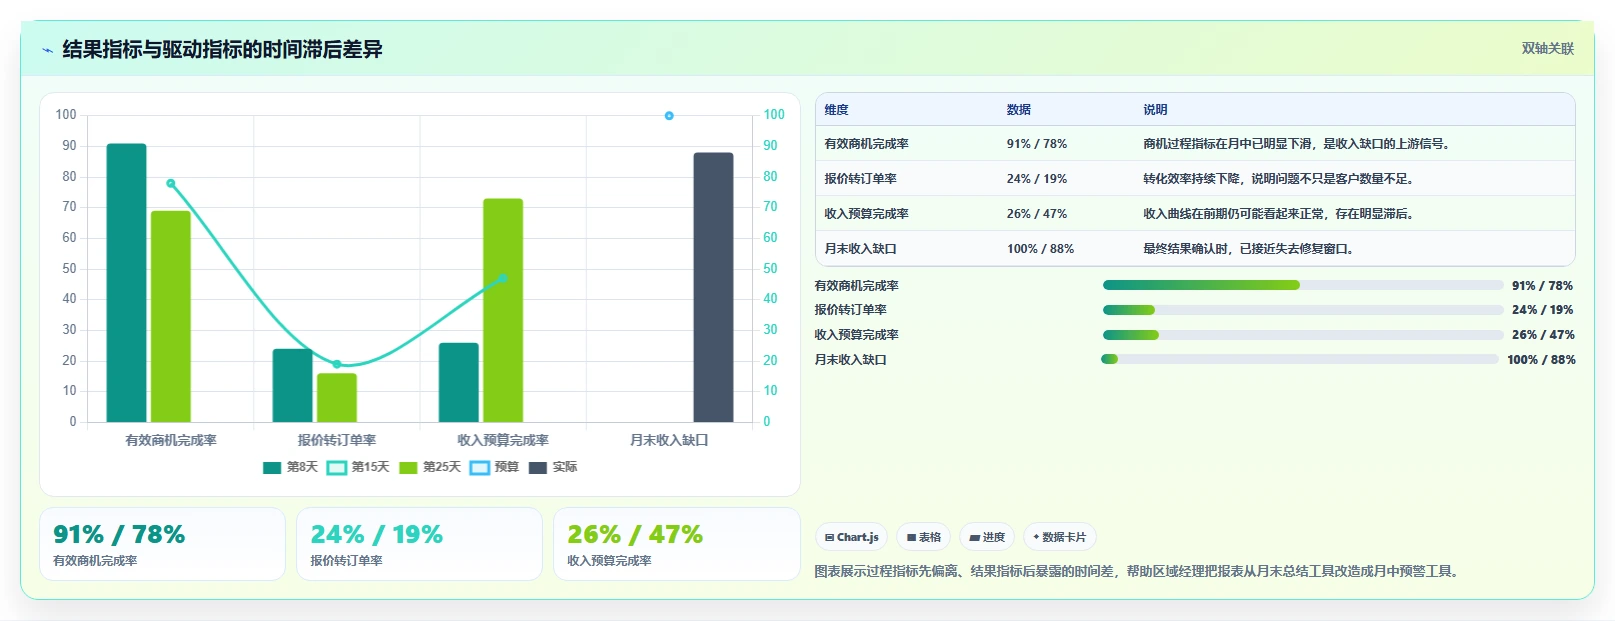
Task: Click the icon beside the panel title
Action: point(47,50)
